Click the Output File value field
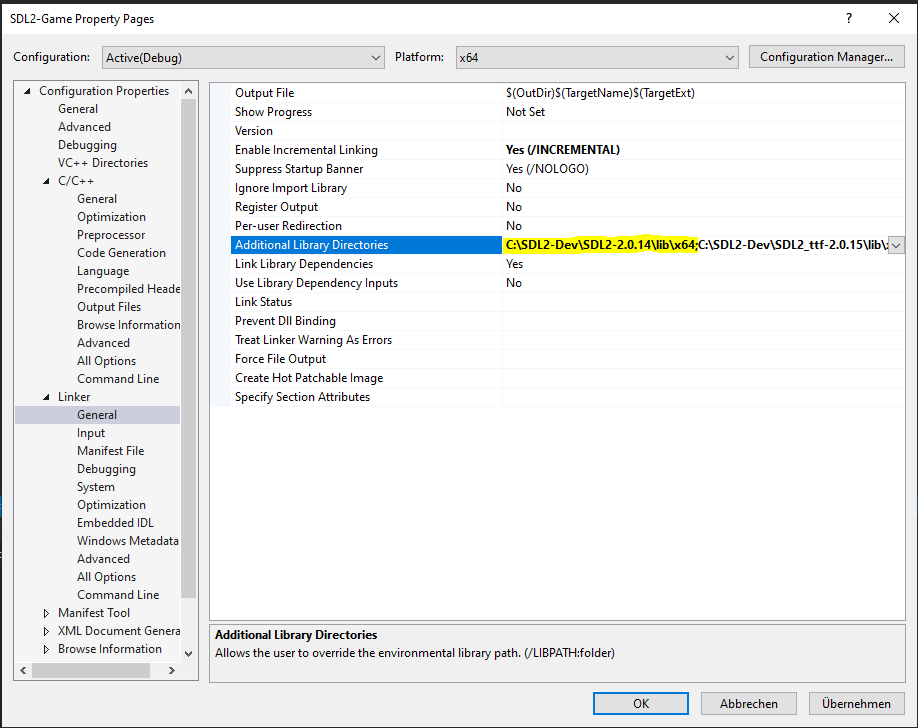The image size is (918, 728). click(700, 93)
